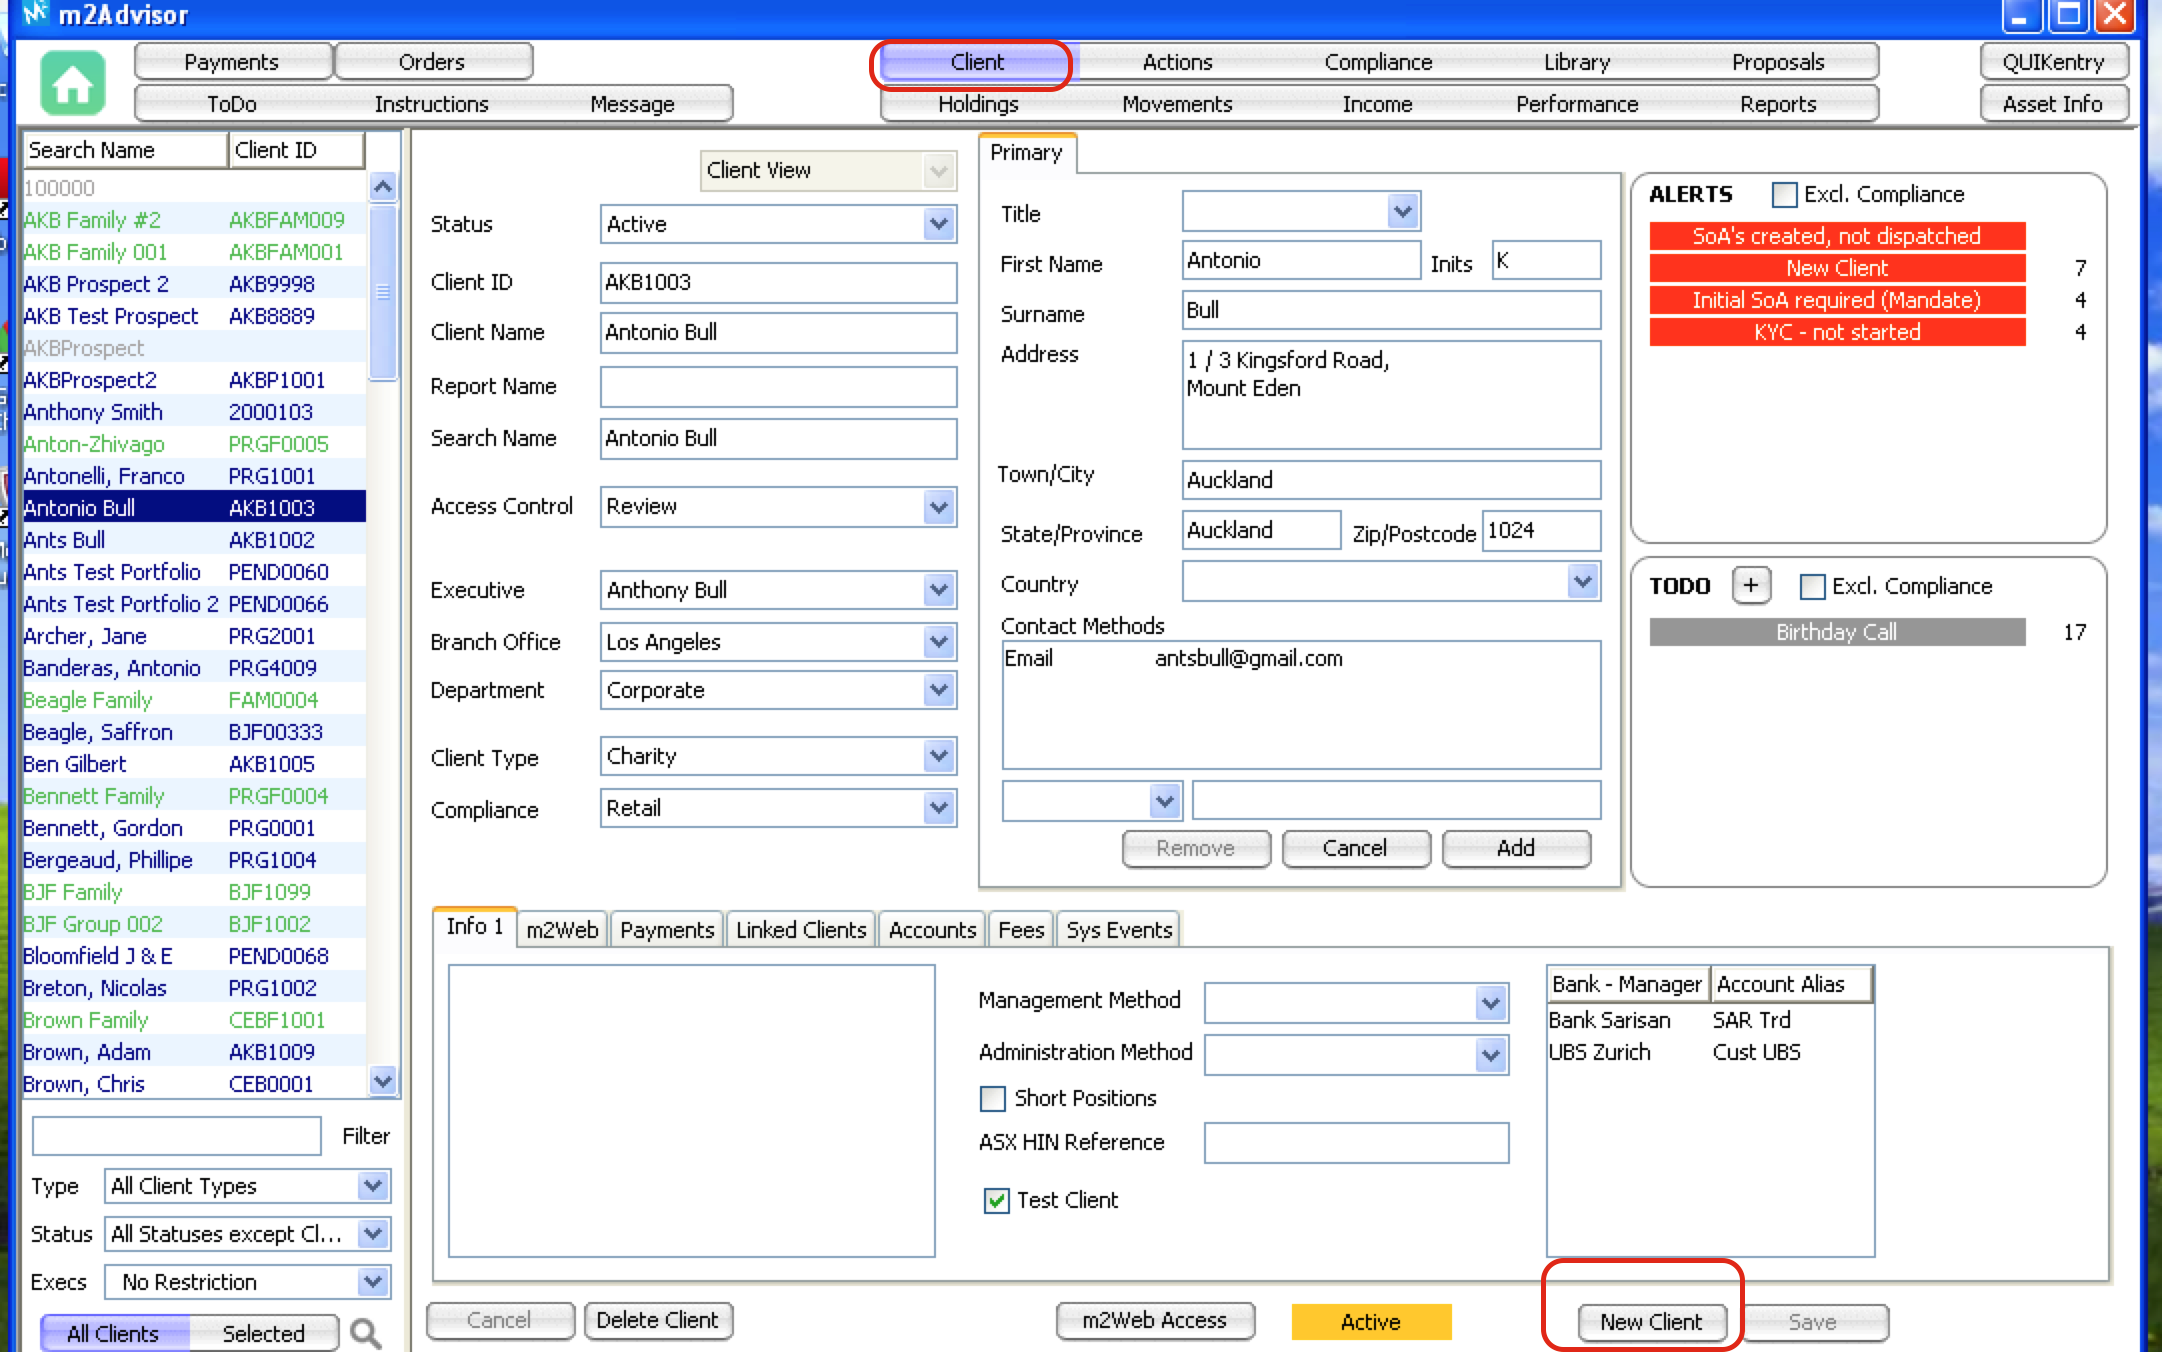Click the green Home icon
Image resolution: width=2162 pixels, height=1352 pixels.
tap(72, 84)
